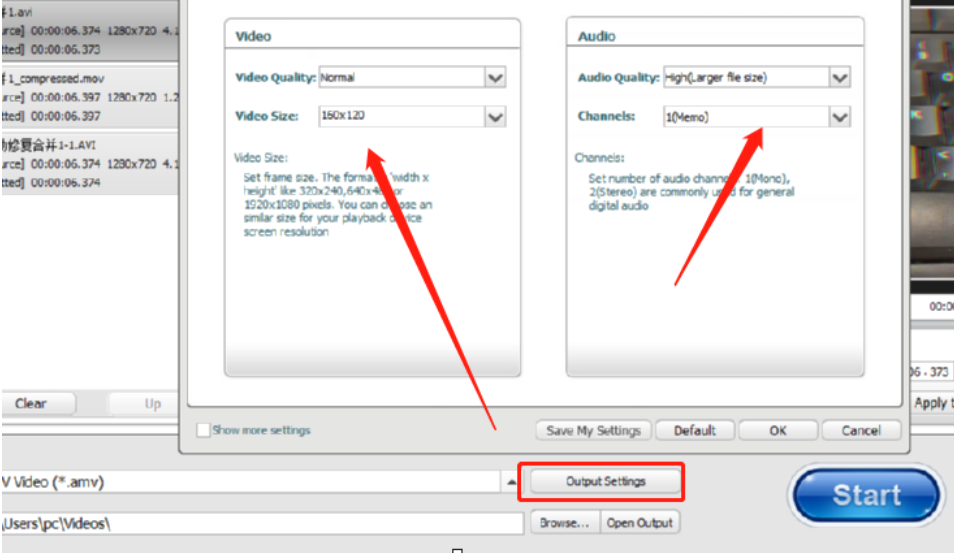Viewport: 954px width, 553px height.
Task: Dismiss the dialog with Cancel
Action: (x=861, y=431)
